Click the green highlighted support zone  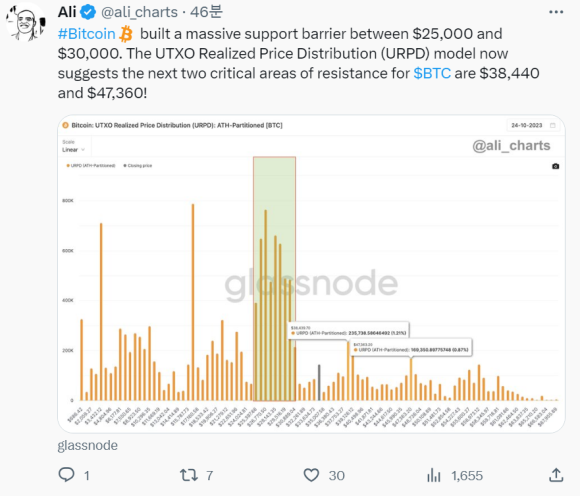274,279
